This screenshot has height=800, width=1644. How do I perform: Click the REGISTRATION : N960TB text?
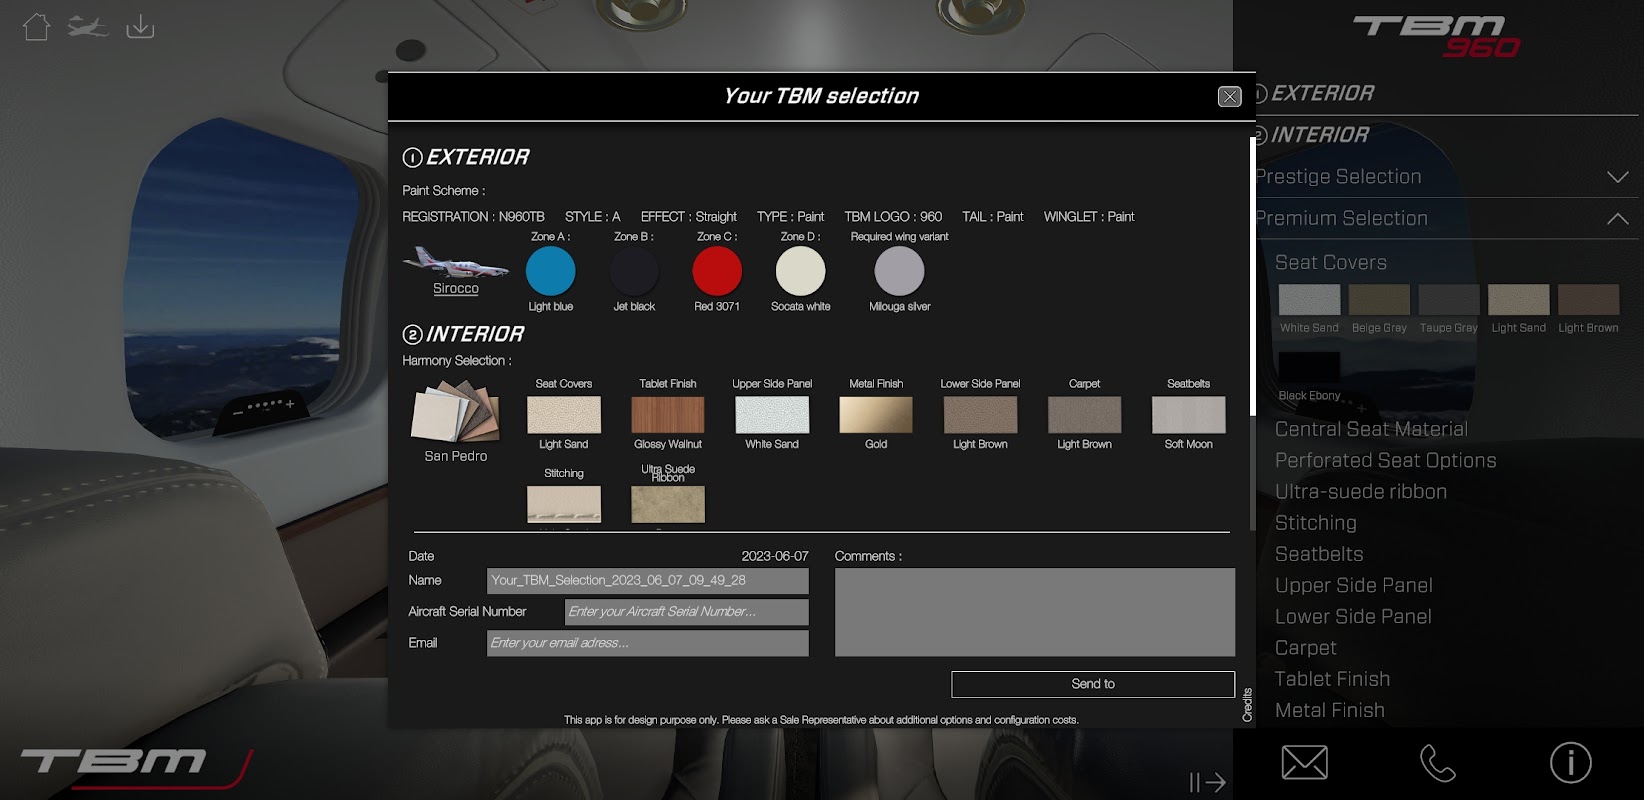point(473,217)
